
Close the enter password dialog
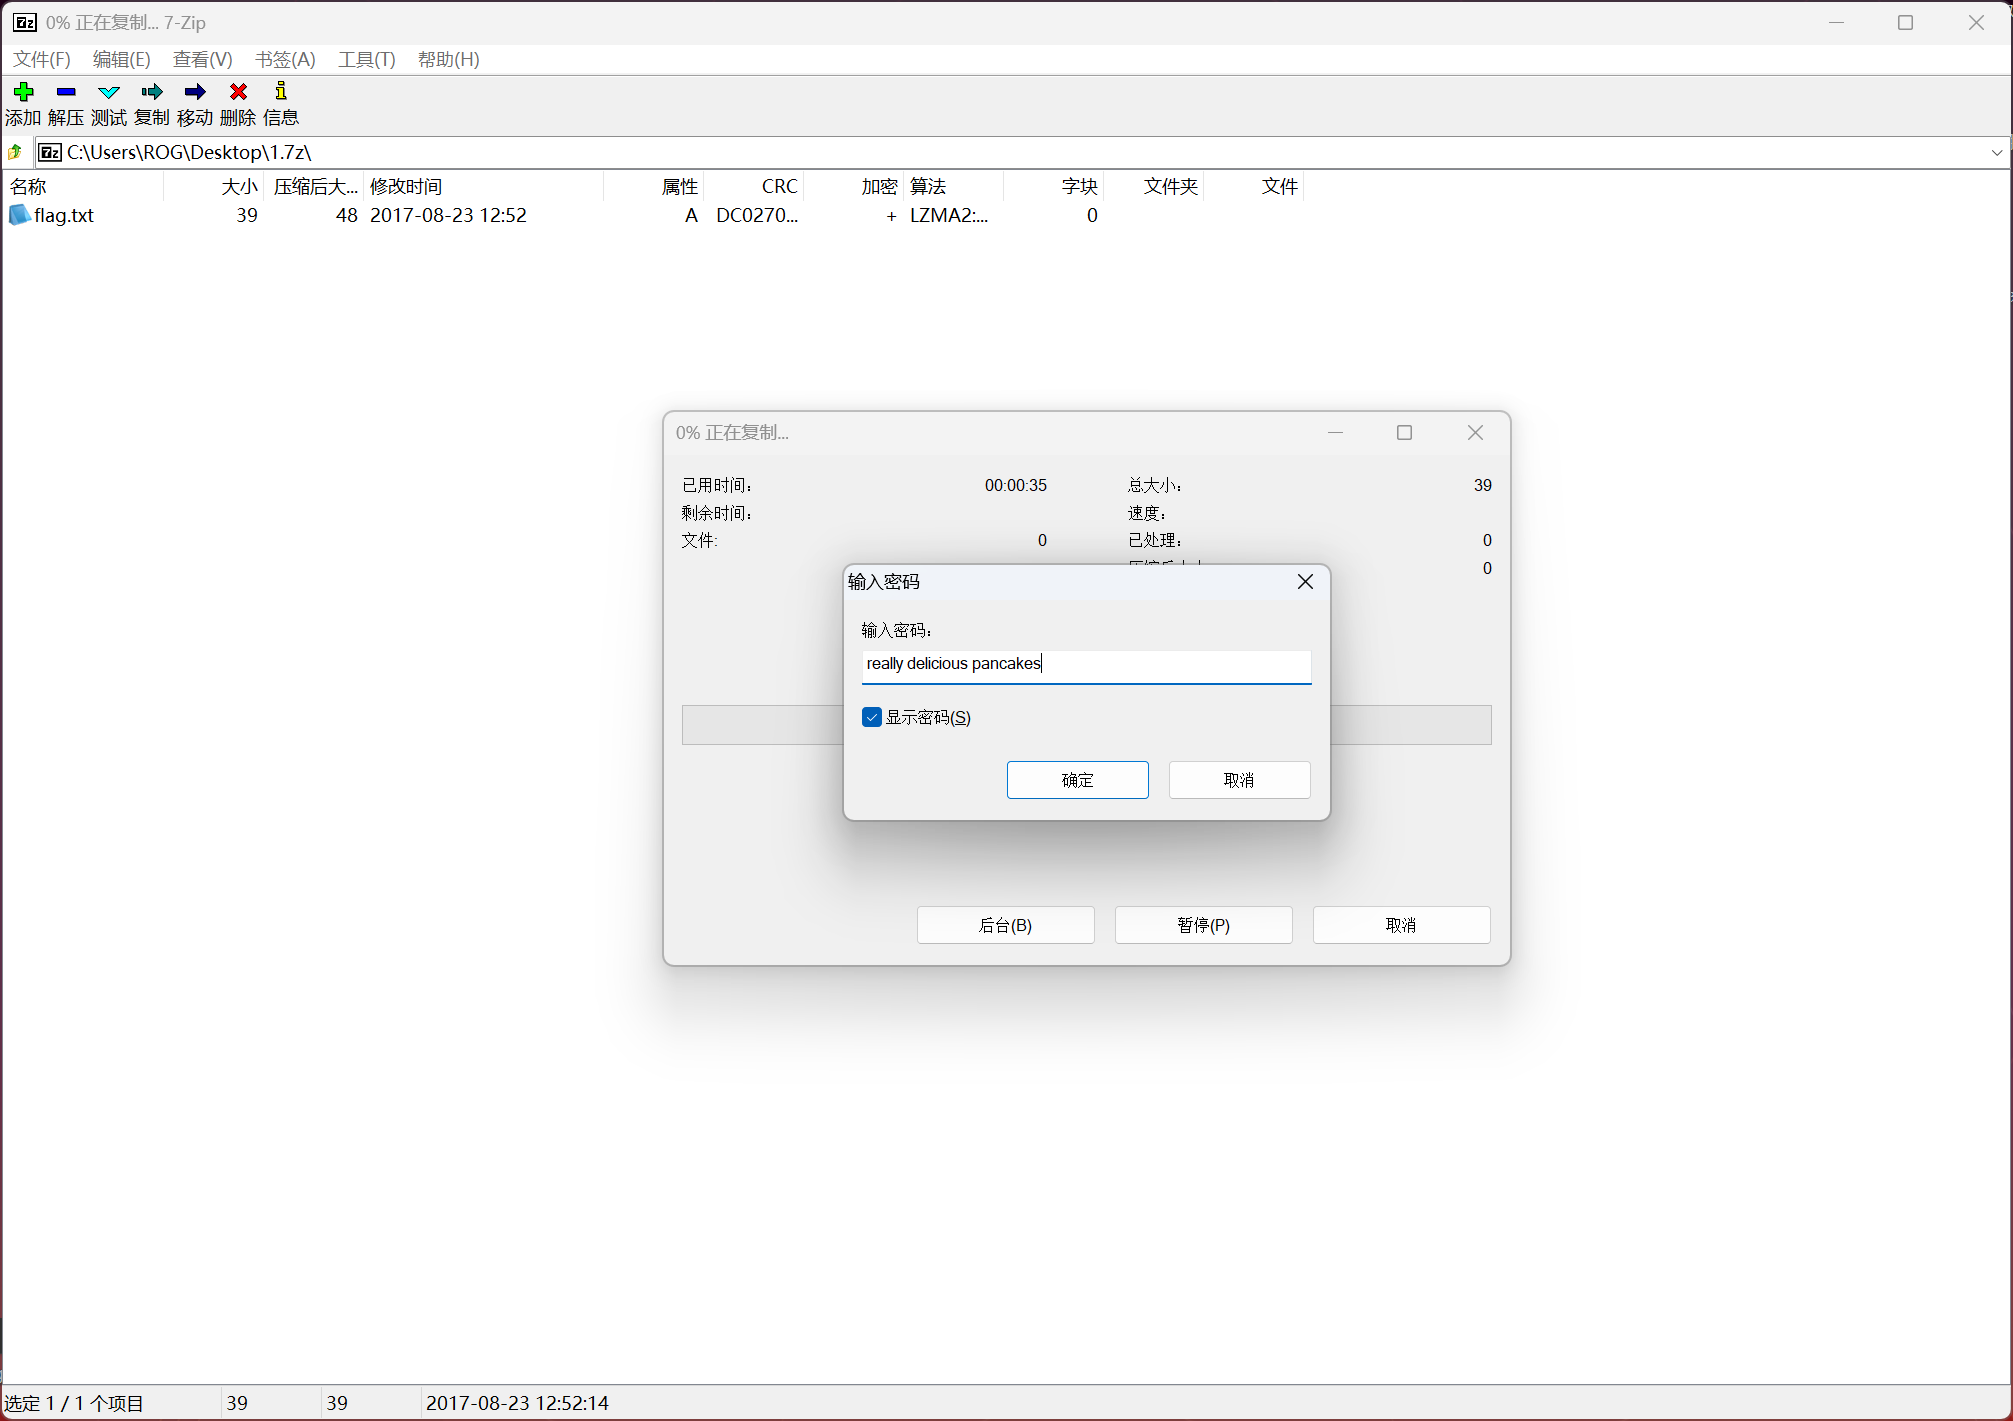(x=1305, y=582)
